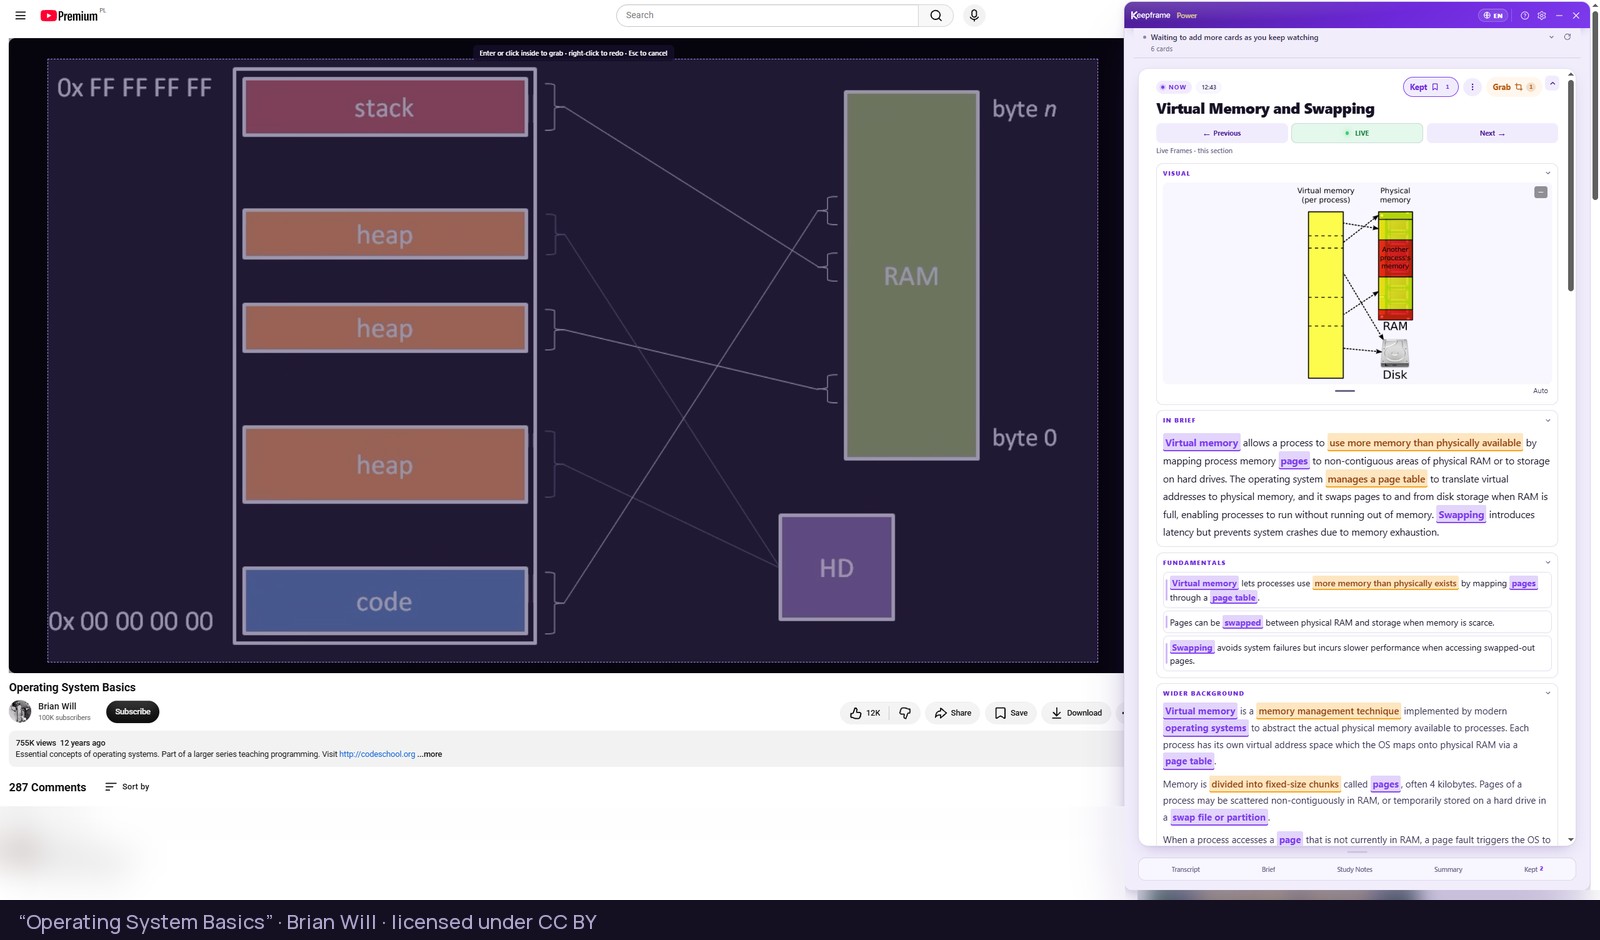Open Brian Will channel avatar
1600x940 pixels.
click(x=20, y=711)
